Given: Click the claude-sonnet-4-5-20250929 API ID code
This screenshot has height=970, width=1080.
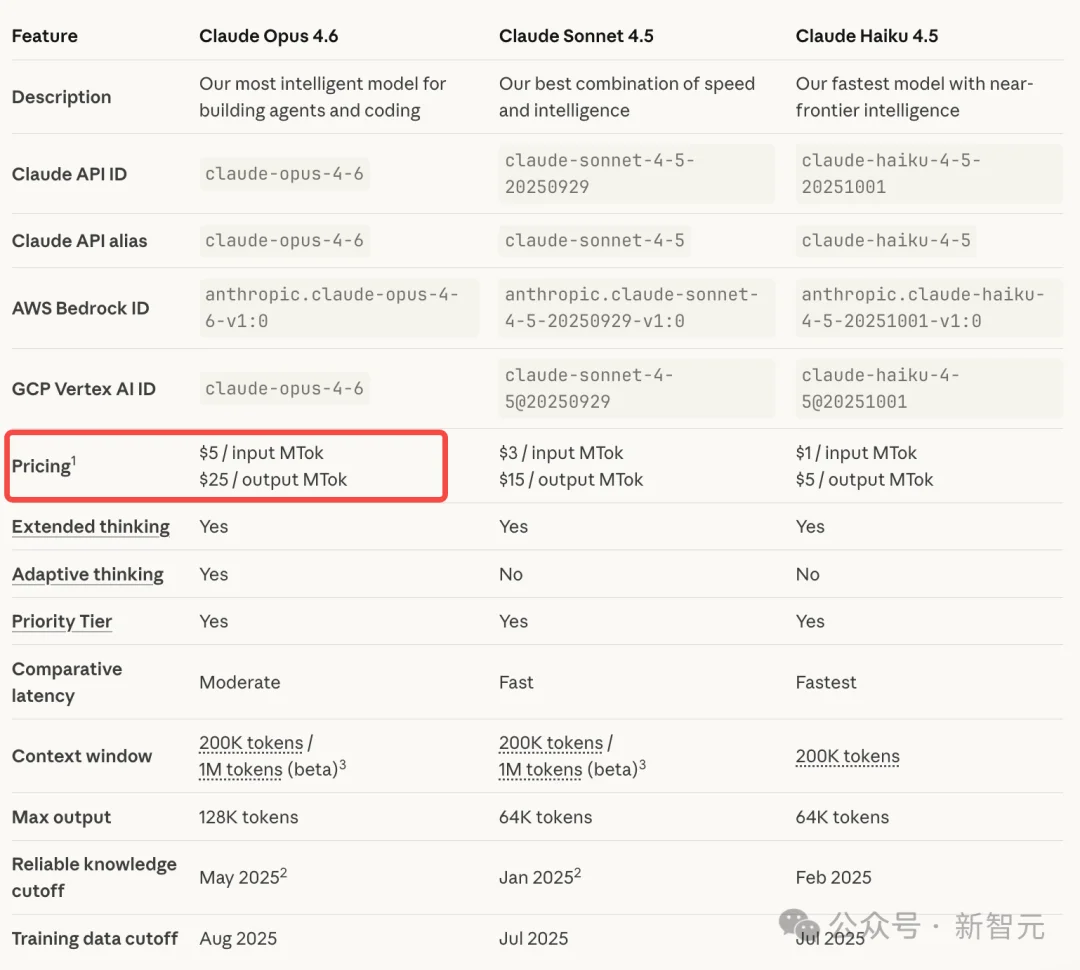Looking at the screenshot, I should (x=599, y=174).
